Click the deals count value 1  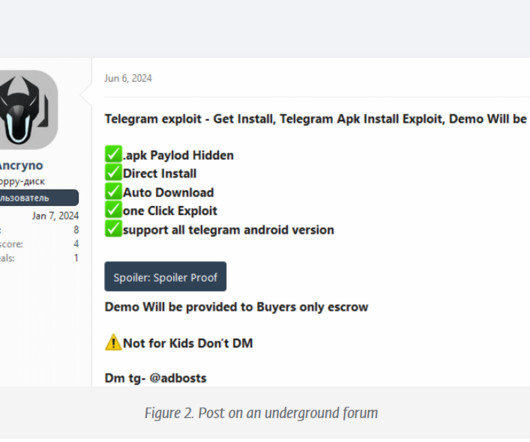click(x=76, y=258)
